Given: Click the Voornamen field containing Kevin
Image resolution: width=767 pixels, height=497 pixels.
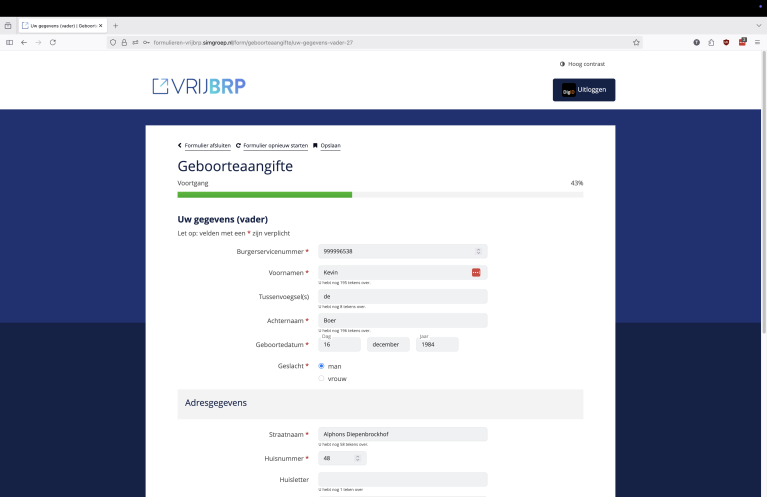Looking at the screenshot, I should point(403,272).
